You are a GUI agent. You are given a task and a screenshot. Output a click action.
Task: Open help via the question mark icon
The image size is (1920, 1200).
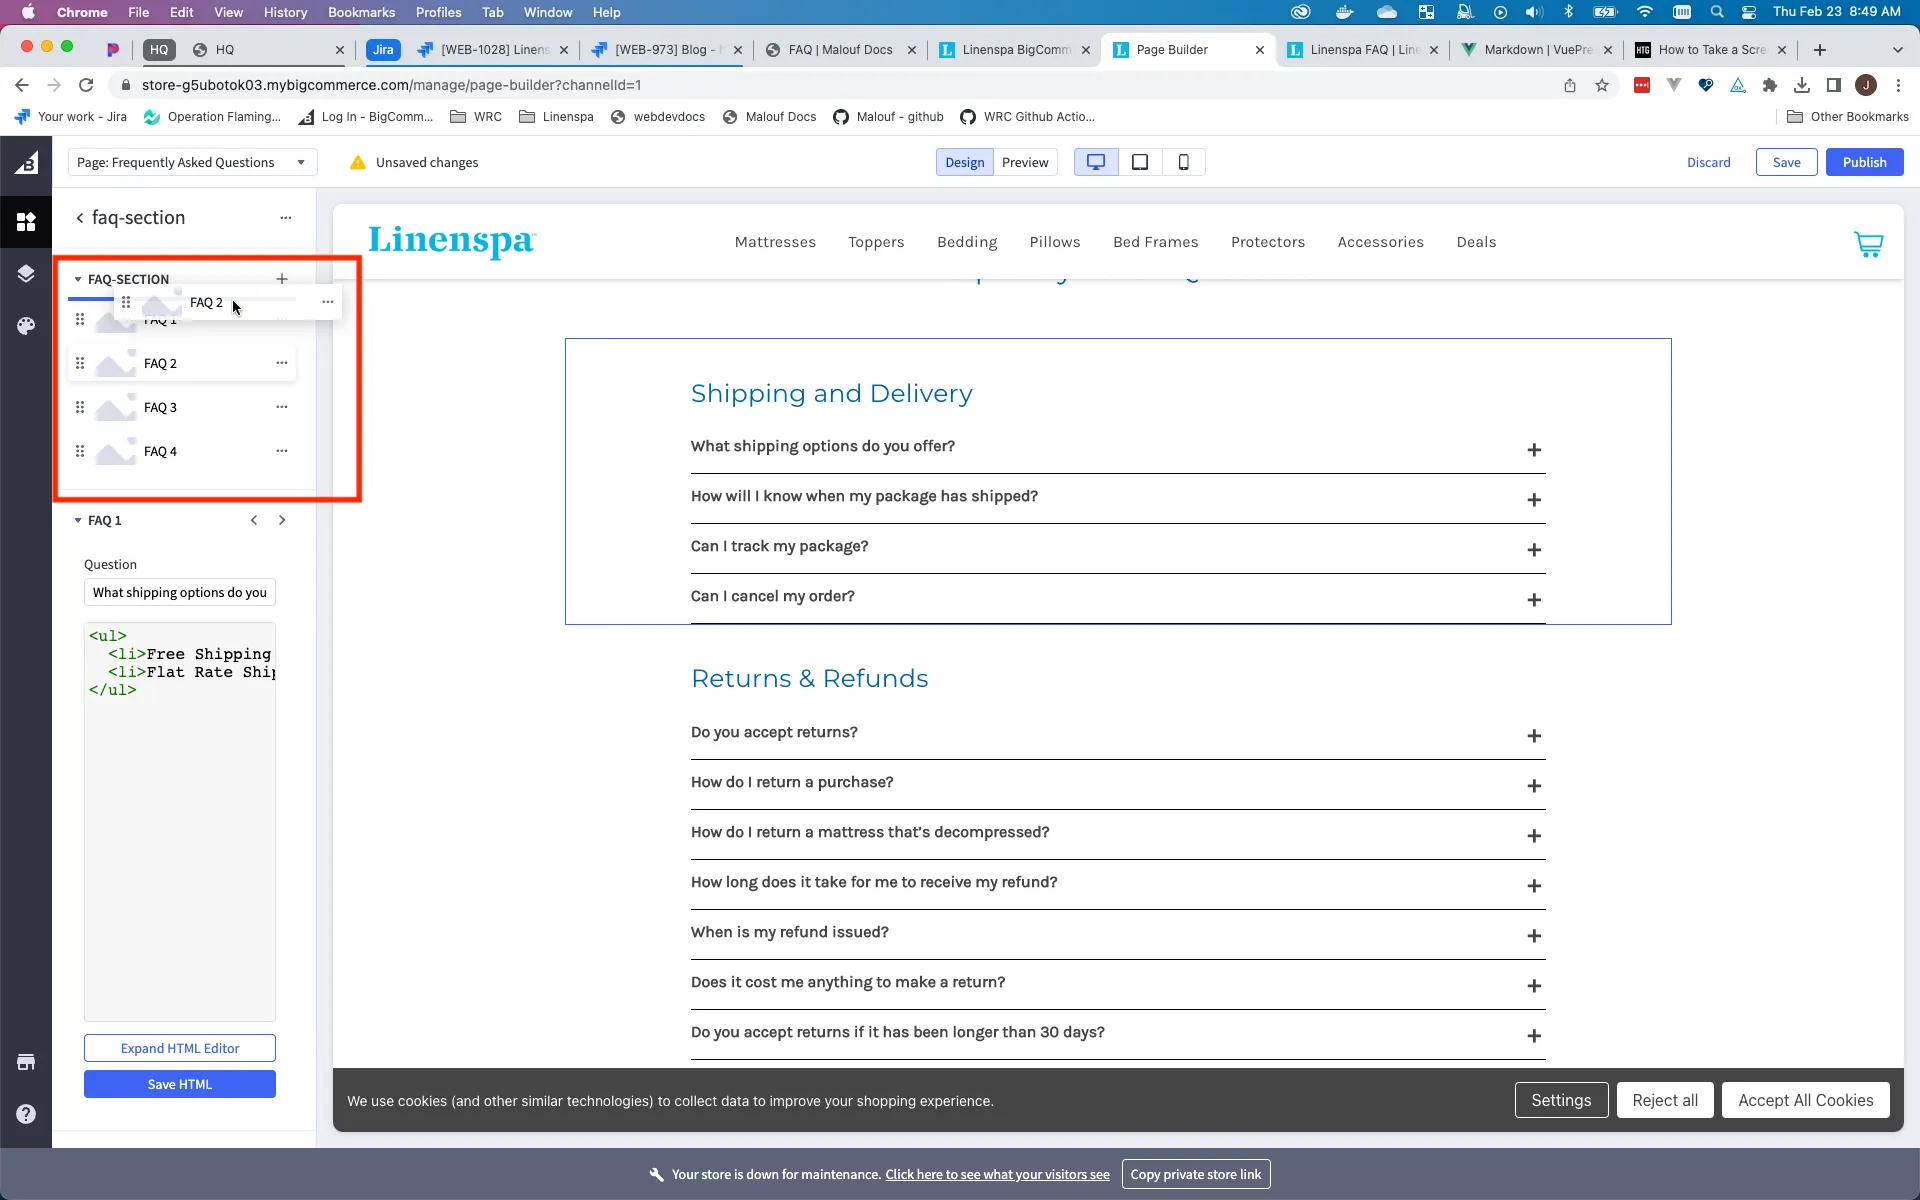(x=25, y=1113)
